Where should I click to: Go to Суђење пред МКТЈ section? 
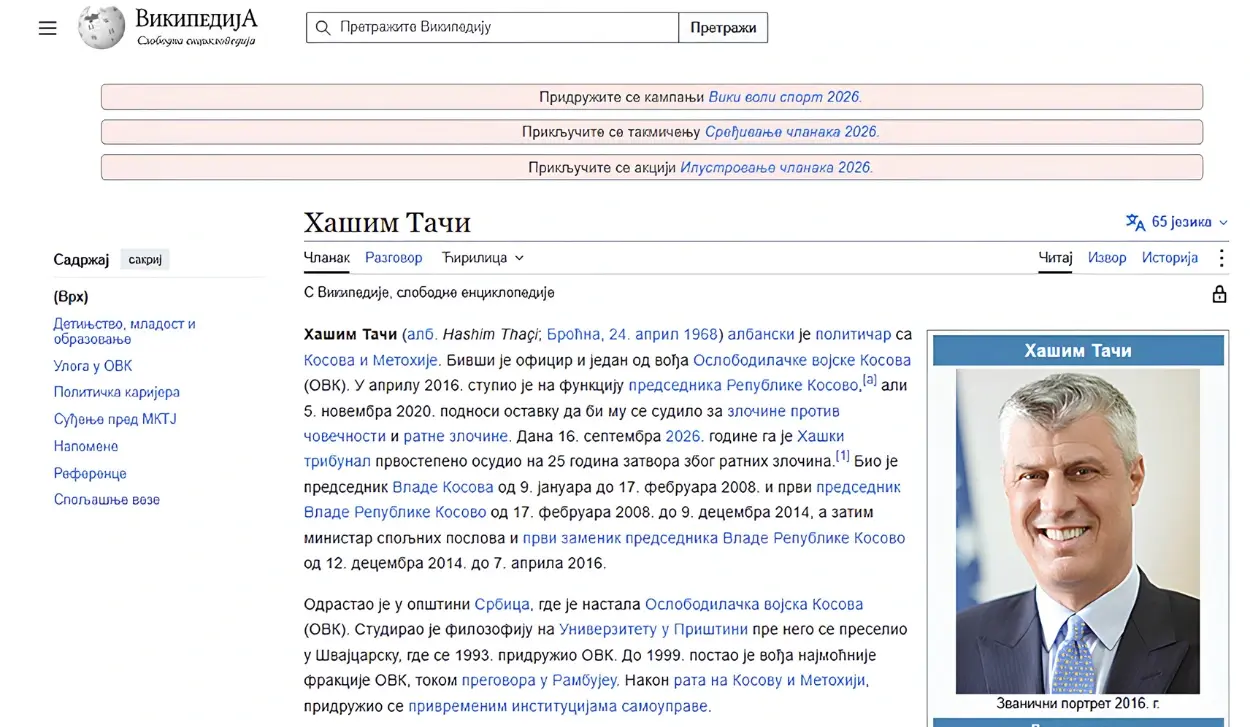point(115,419)
